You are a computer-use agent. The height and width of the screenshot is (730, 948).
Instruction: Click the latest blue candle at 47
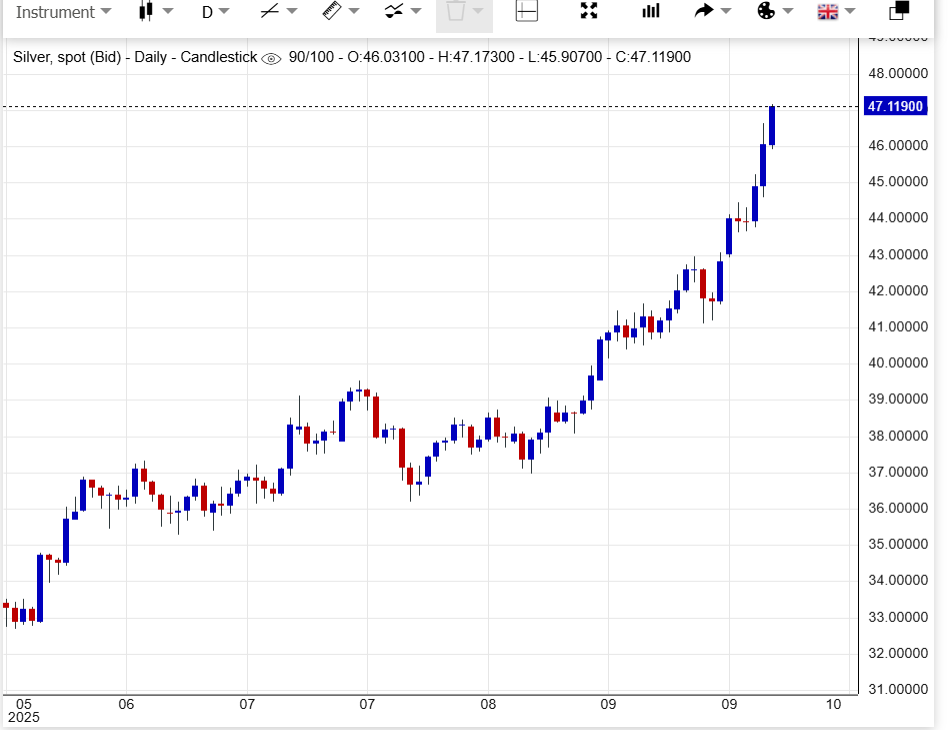[772, 126]
